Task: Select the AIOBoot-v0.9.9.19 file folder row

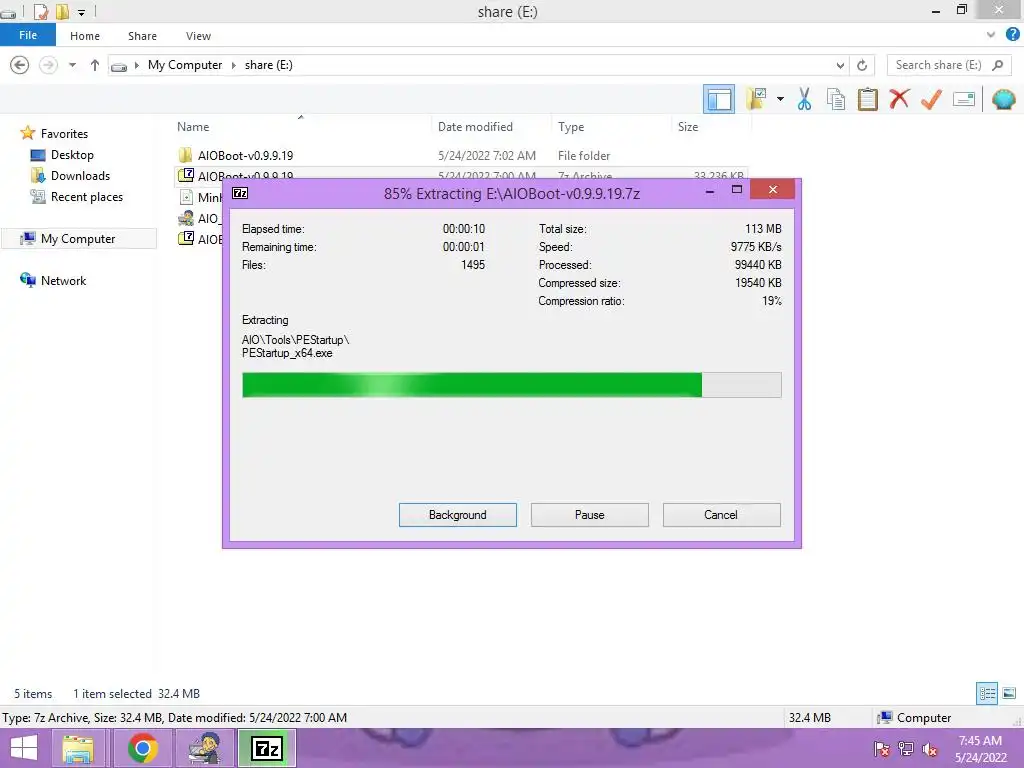Action: (x=462, y=155)
